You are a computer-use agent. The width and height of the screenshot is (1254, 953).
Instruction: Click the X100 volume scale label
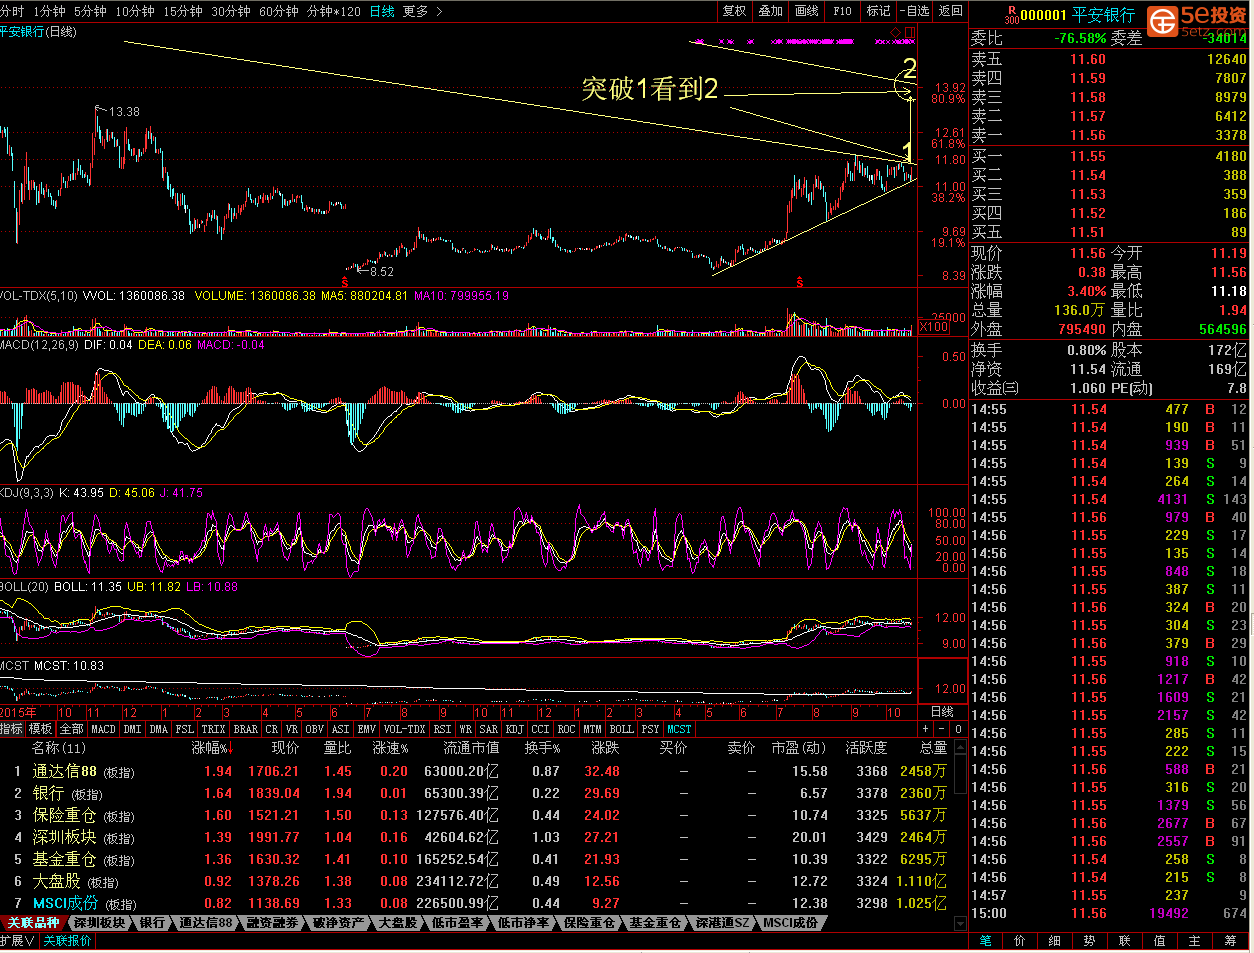934,327
